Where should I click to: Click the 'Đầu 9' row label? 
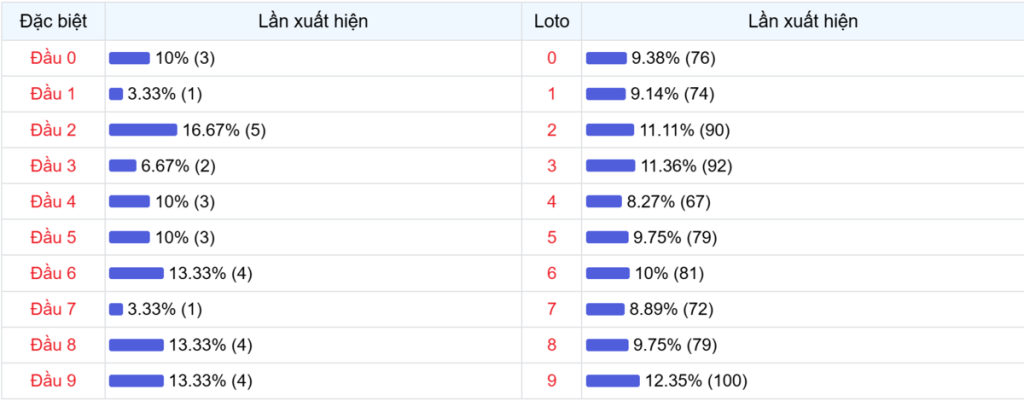[x=53, y=380]
